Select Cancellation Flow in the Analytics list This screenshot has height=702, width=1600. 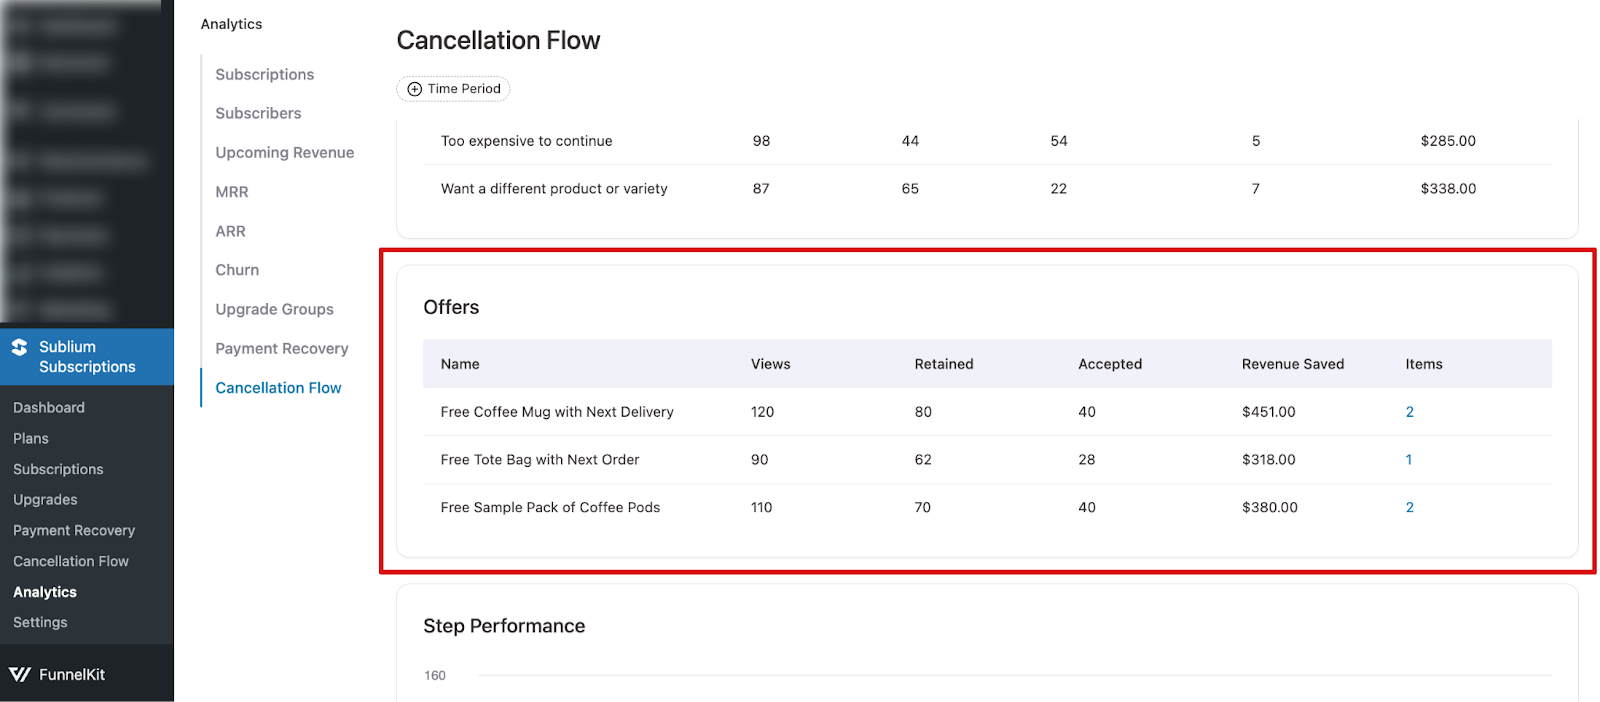pyautogui.click(x=278, y=388)
